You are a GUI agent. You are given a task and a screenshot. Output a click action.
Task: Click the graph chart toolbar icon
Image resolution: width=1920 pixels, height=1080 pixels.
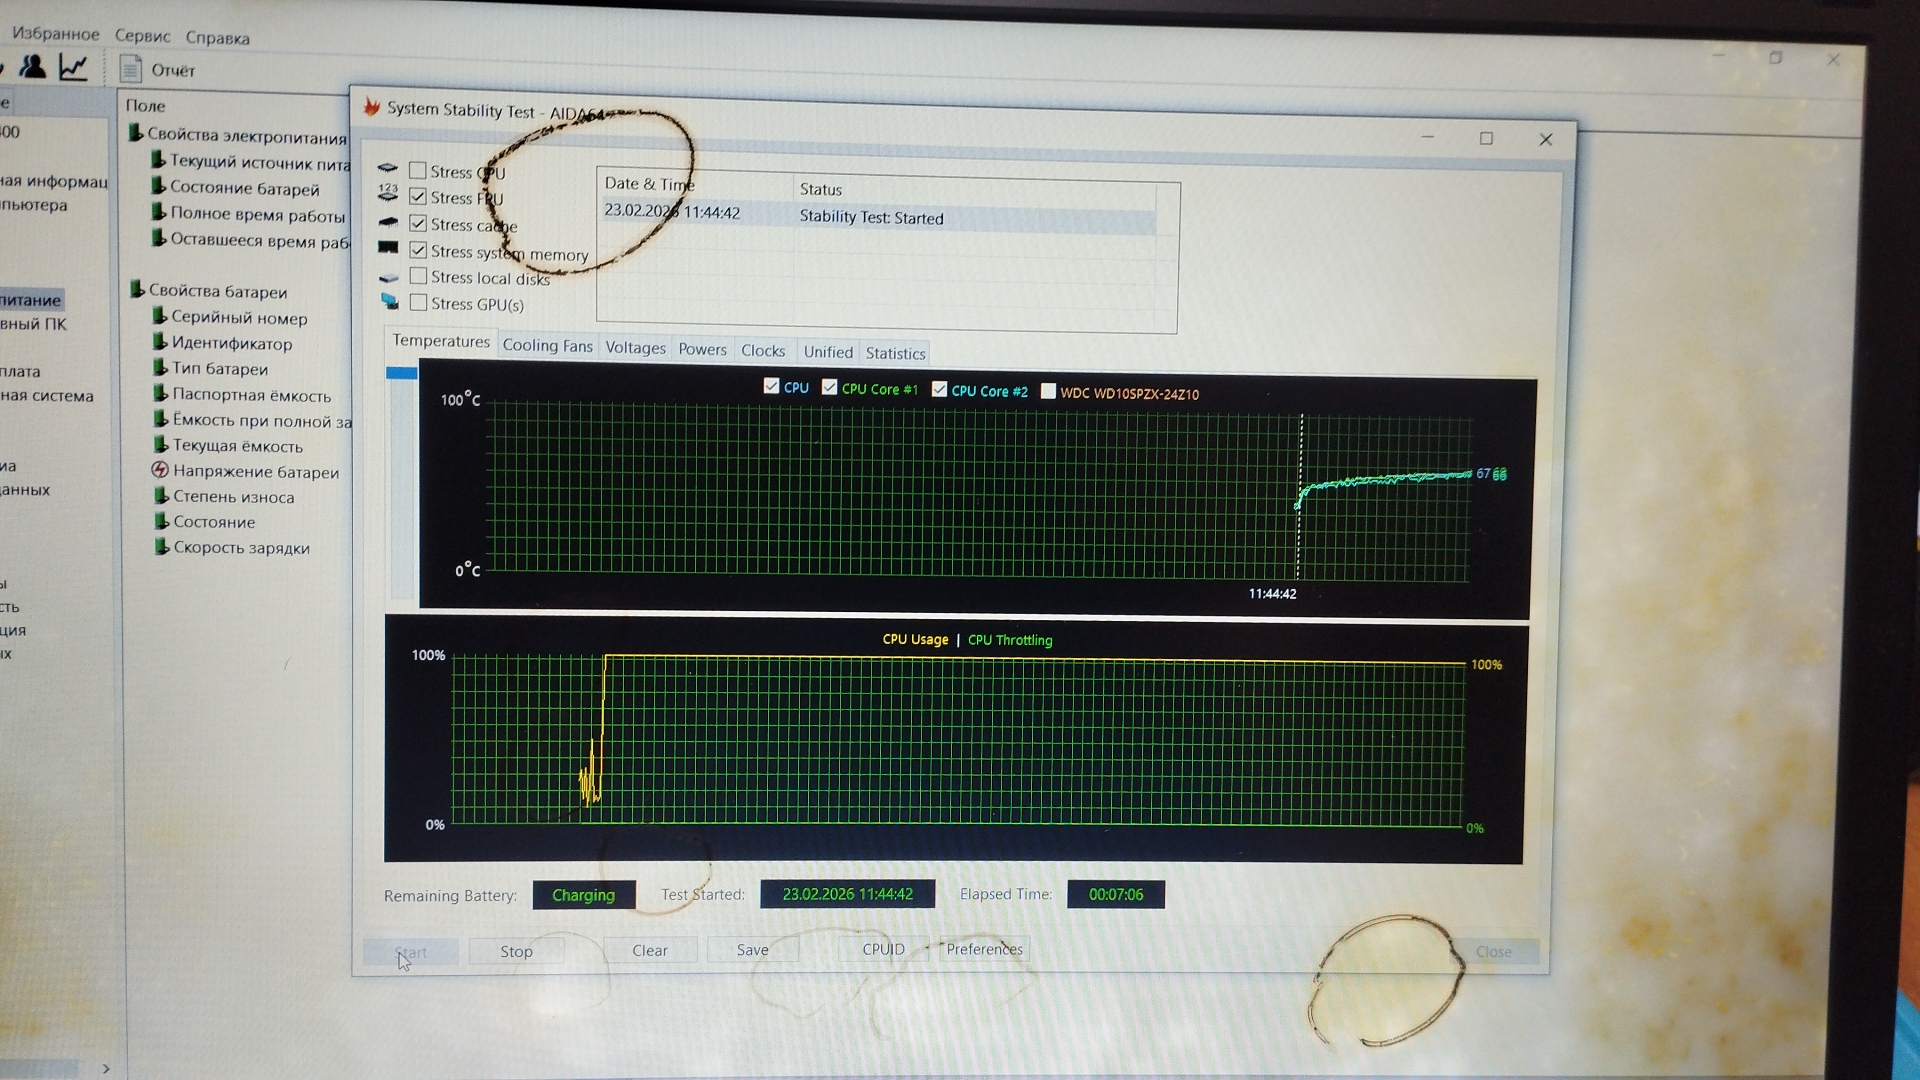point(73,68)
